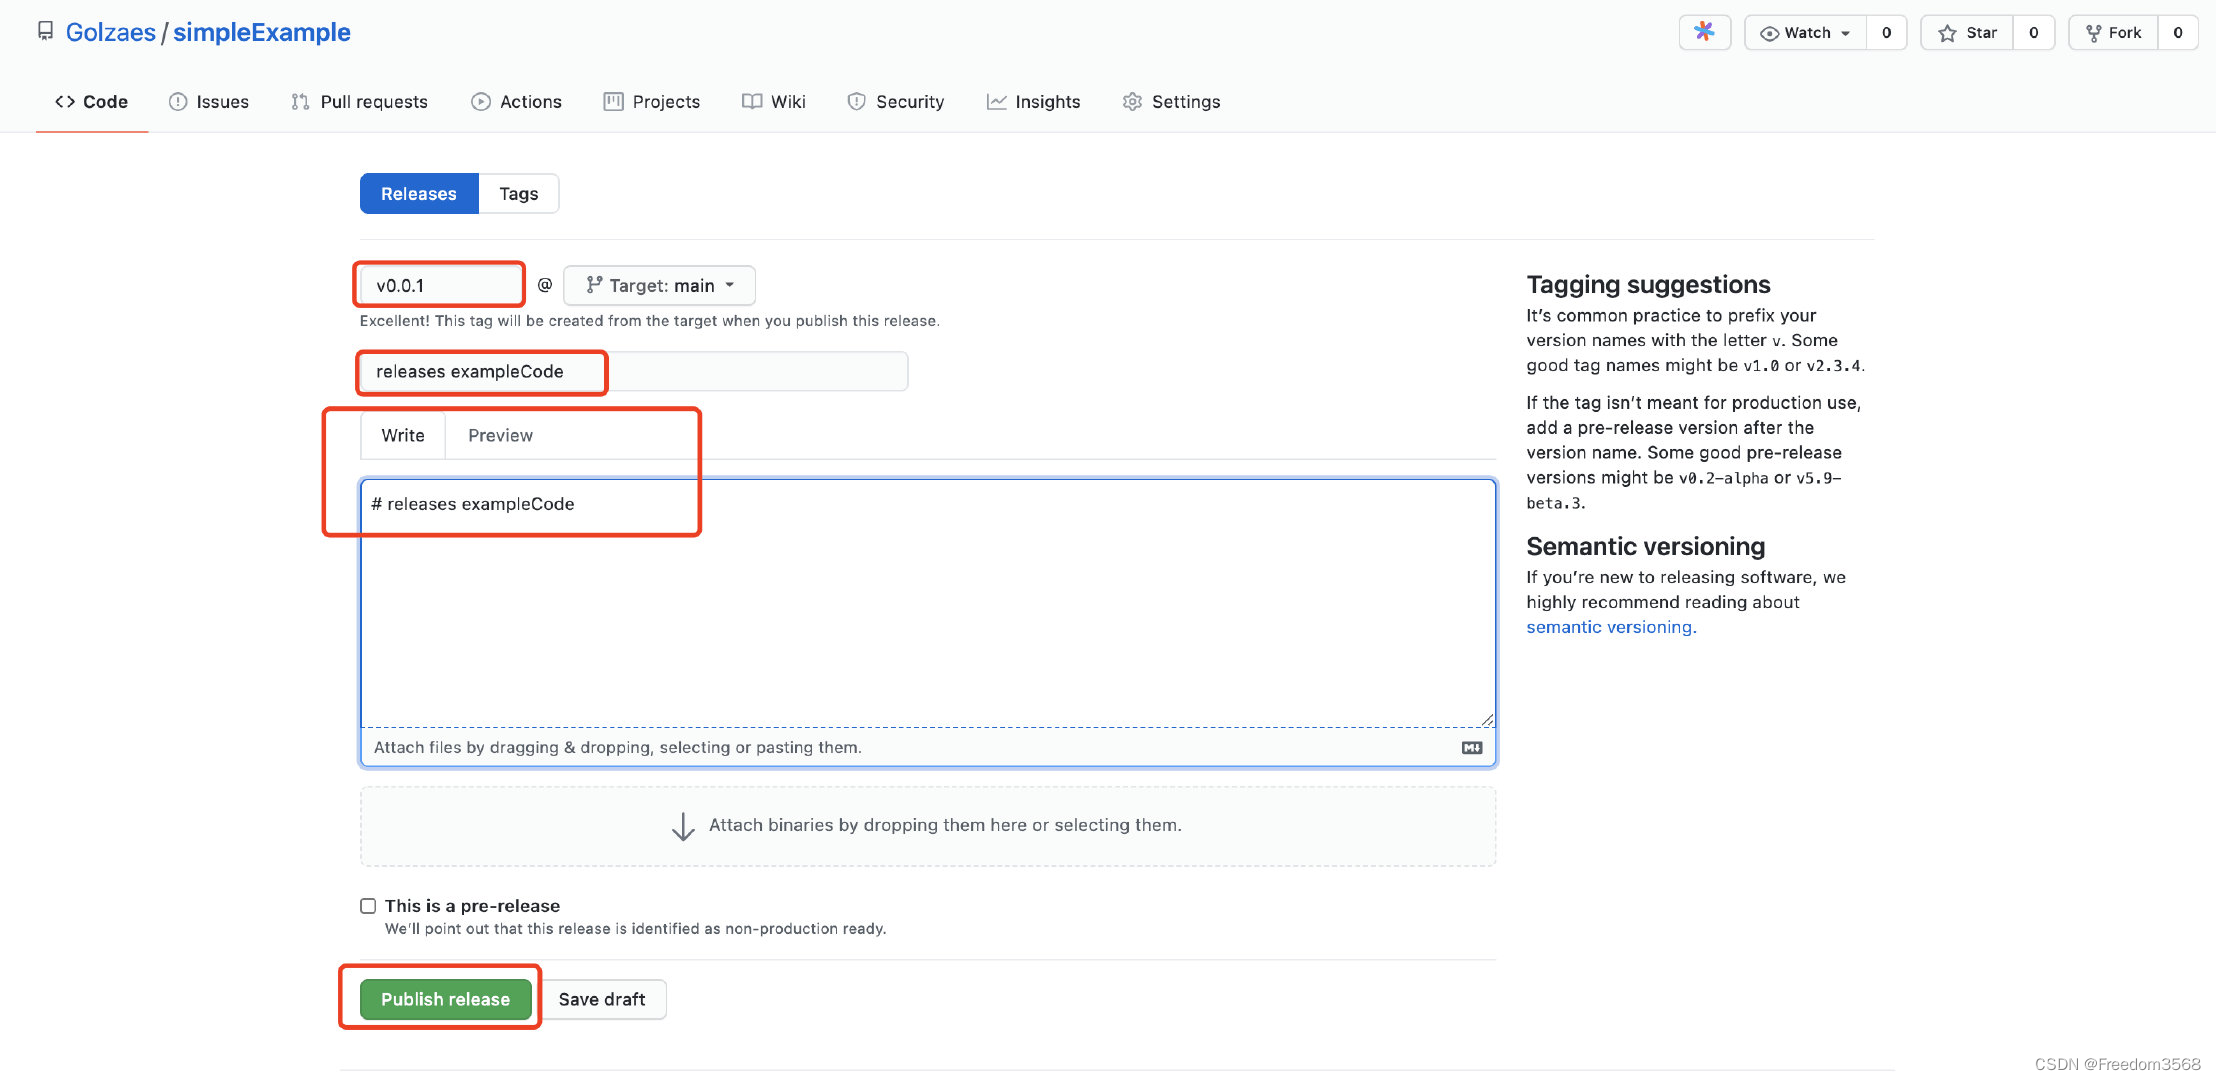Click the colorful asterisk icon button
This screenshot has width=2216, height=1080.
pyautogui.click(x=1704, y=33)
